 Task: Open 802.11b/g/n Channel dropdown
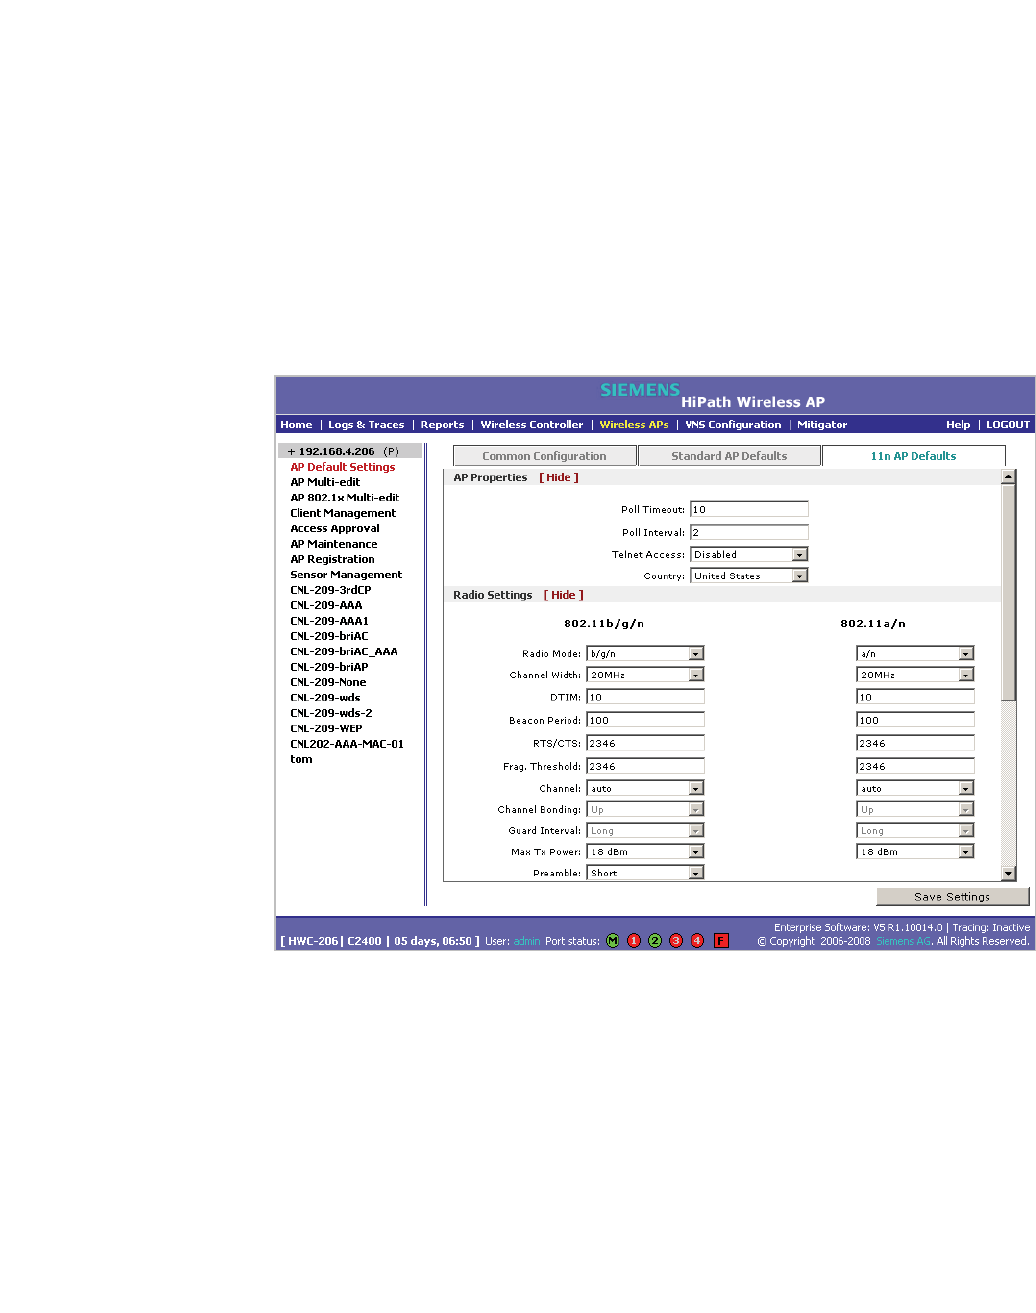point(645,788)
